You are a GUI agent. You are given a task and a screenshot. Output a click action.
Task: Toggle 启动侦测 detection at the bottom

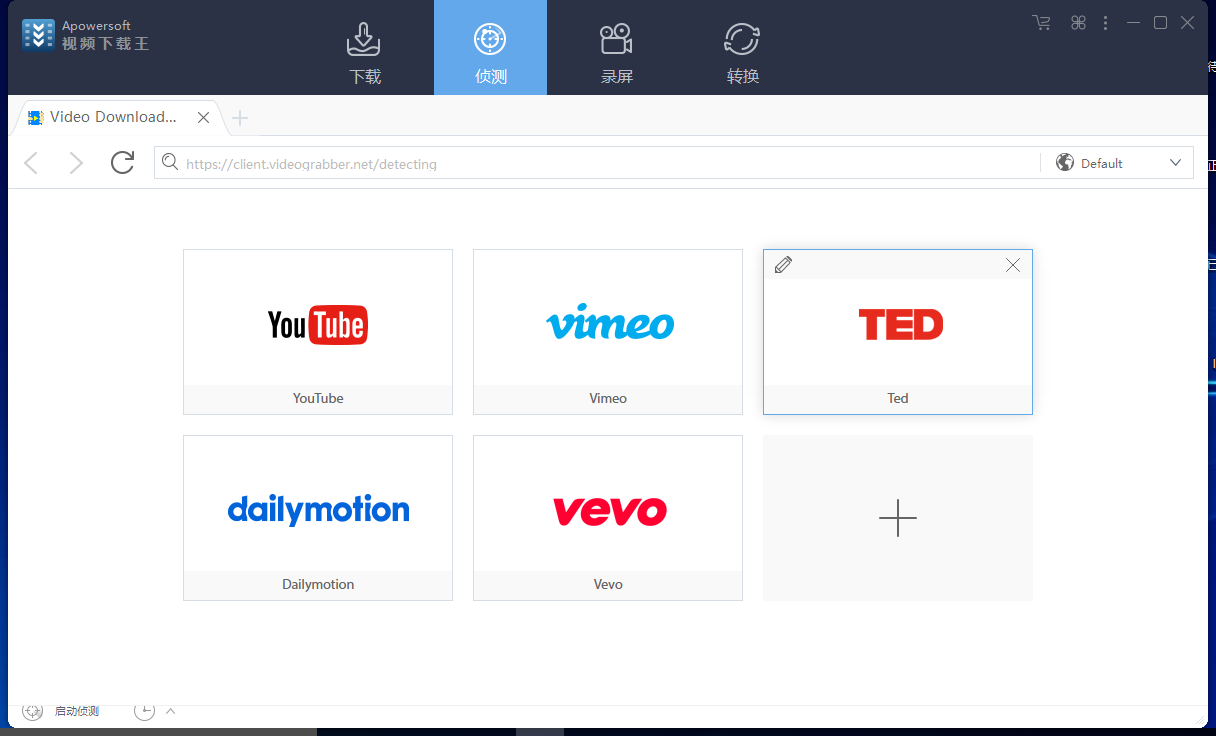click(77, 711)
